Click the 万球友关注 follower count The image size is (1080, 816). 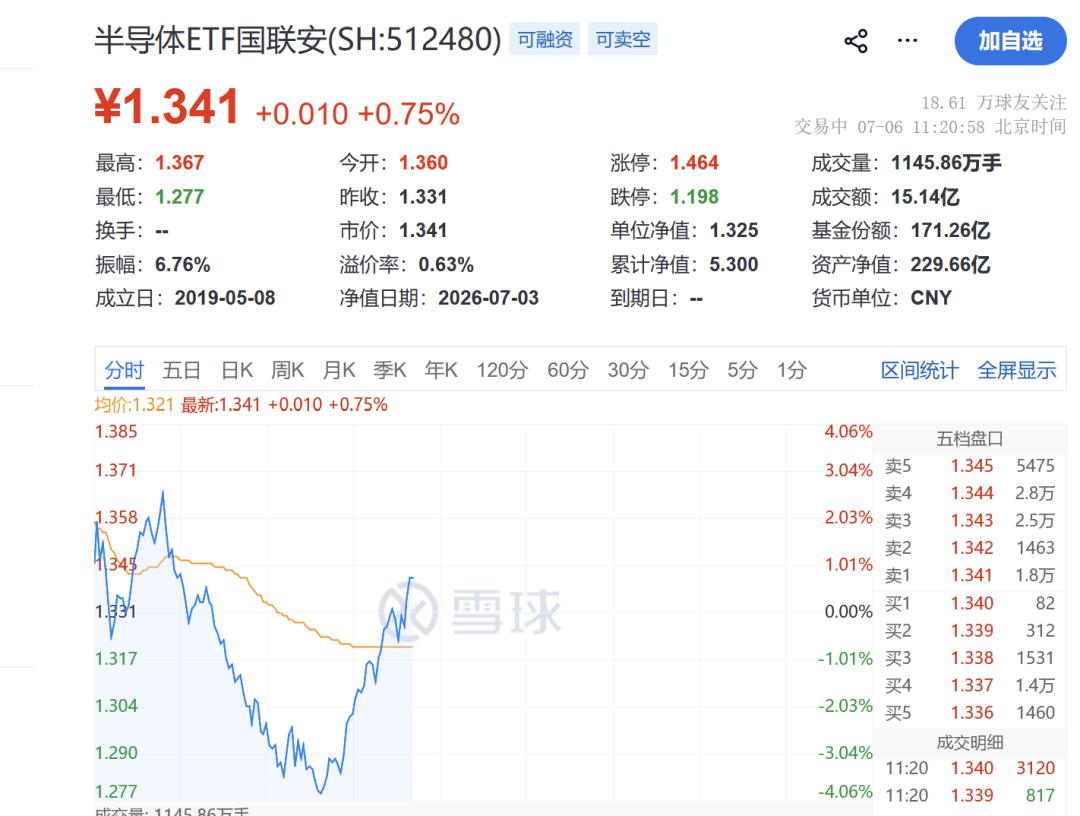[994, 103]
